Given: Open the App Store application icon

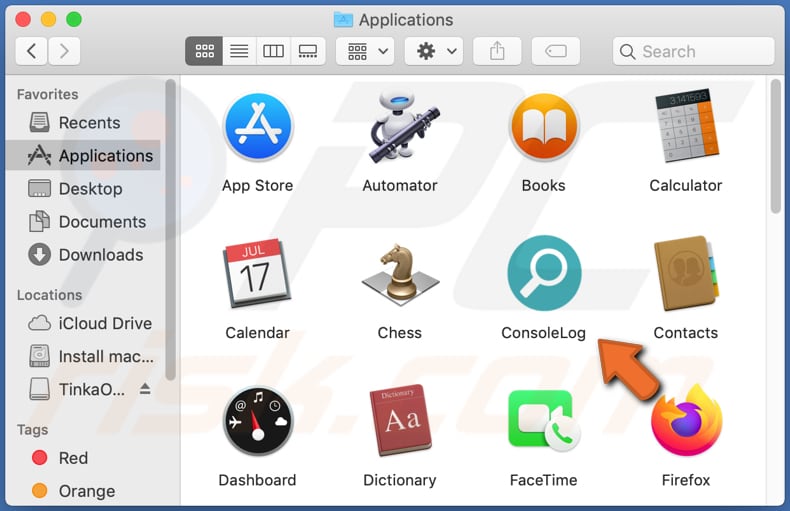Looking at the screenshot, I should (258, 127).
